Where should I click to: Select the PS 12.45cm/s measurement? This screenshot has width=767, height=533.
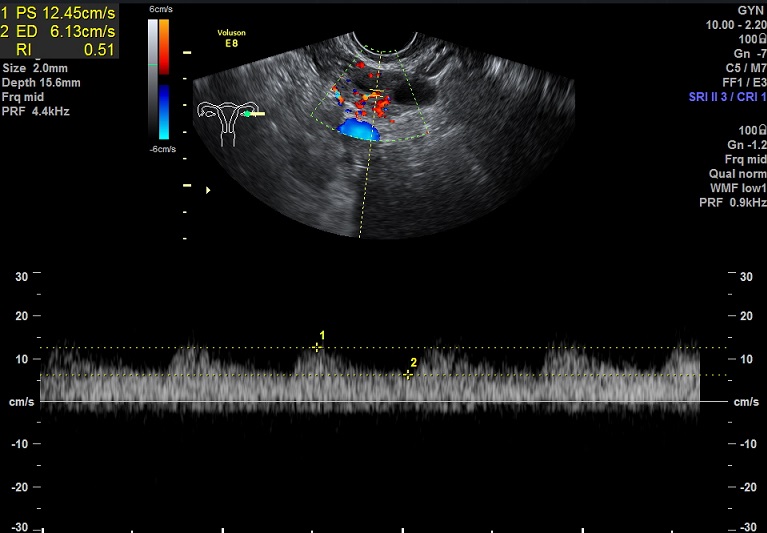pyautogui.click(x=60, y=14)
